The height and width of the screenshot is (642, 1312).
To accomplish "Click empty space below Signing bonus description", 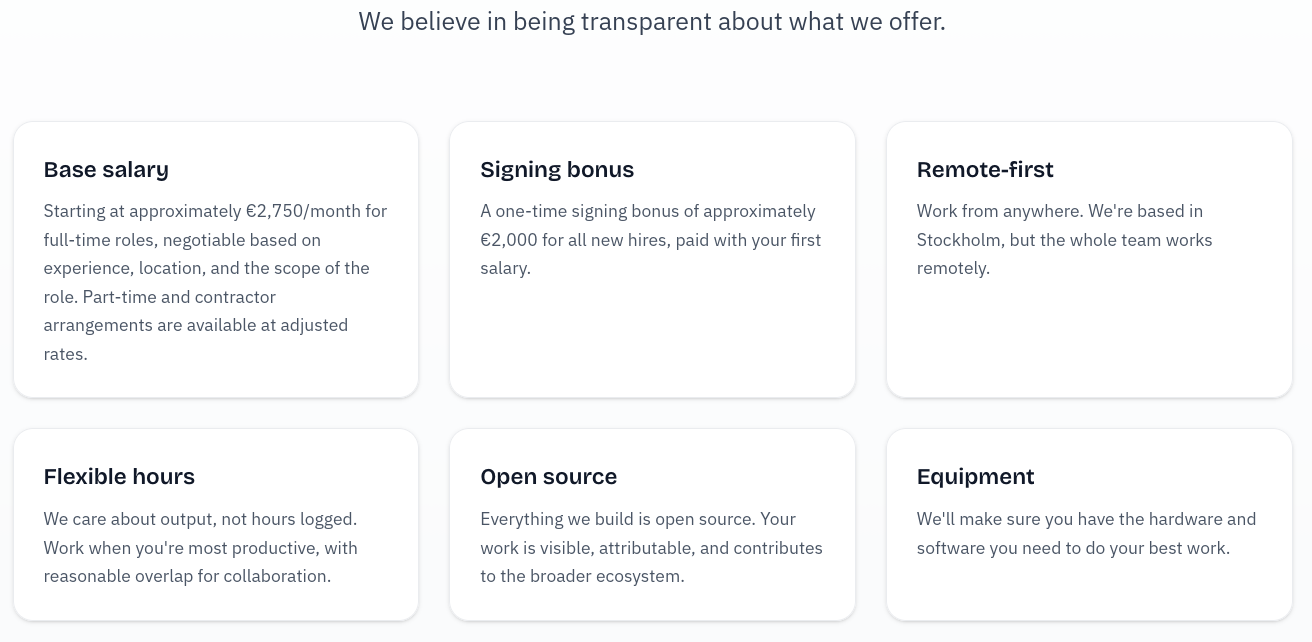I will 652,340.
